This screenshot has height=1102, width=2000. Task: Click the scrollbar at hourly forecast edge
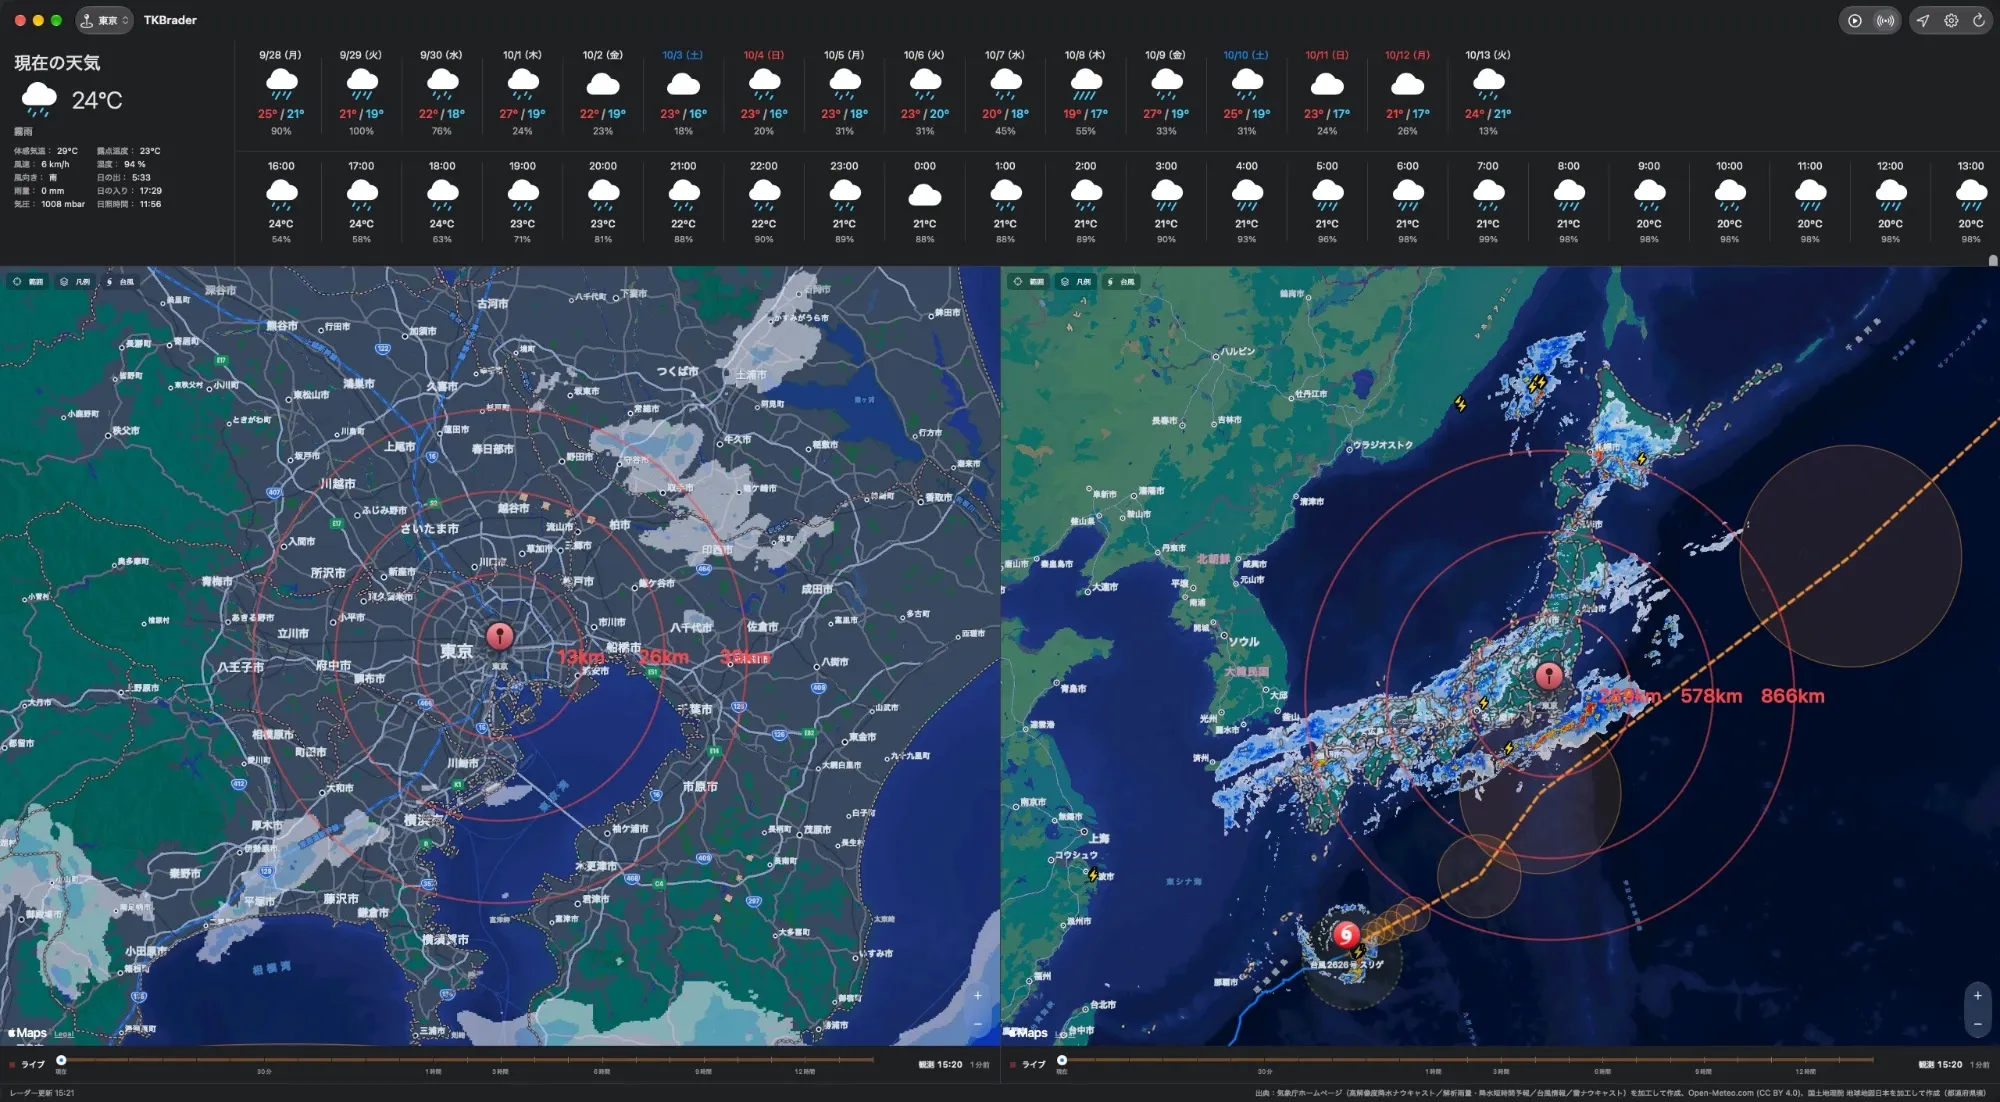tap(1992, 260)
